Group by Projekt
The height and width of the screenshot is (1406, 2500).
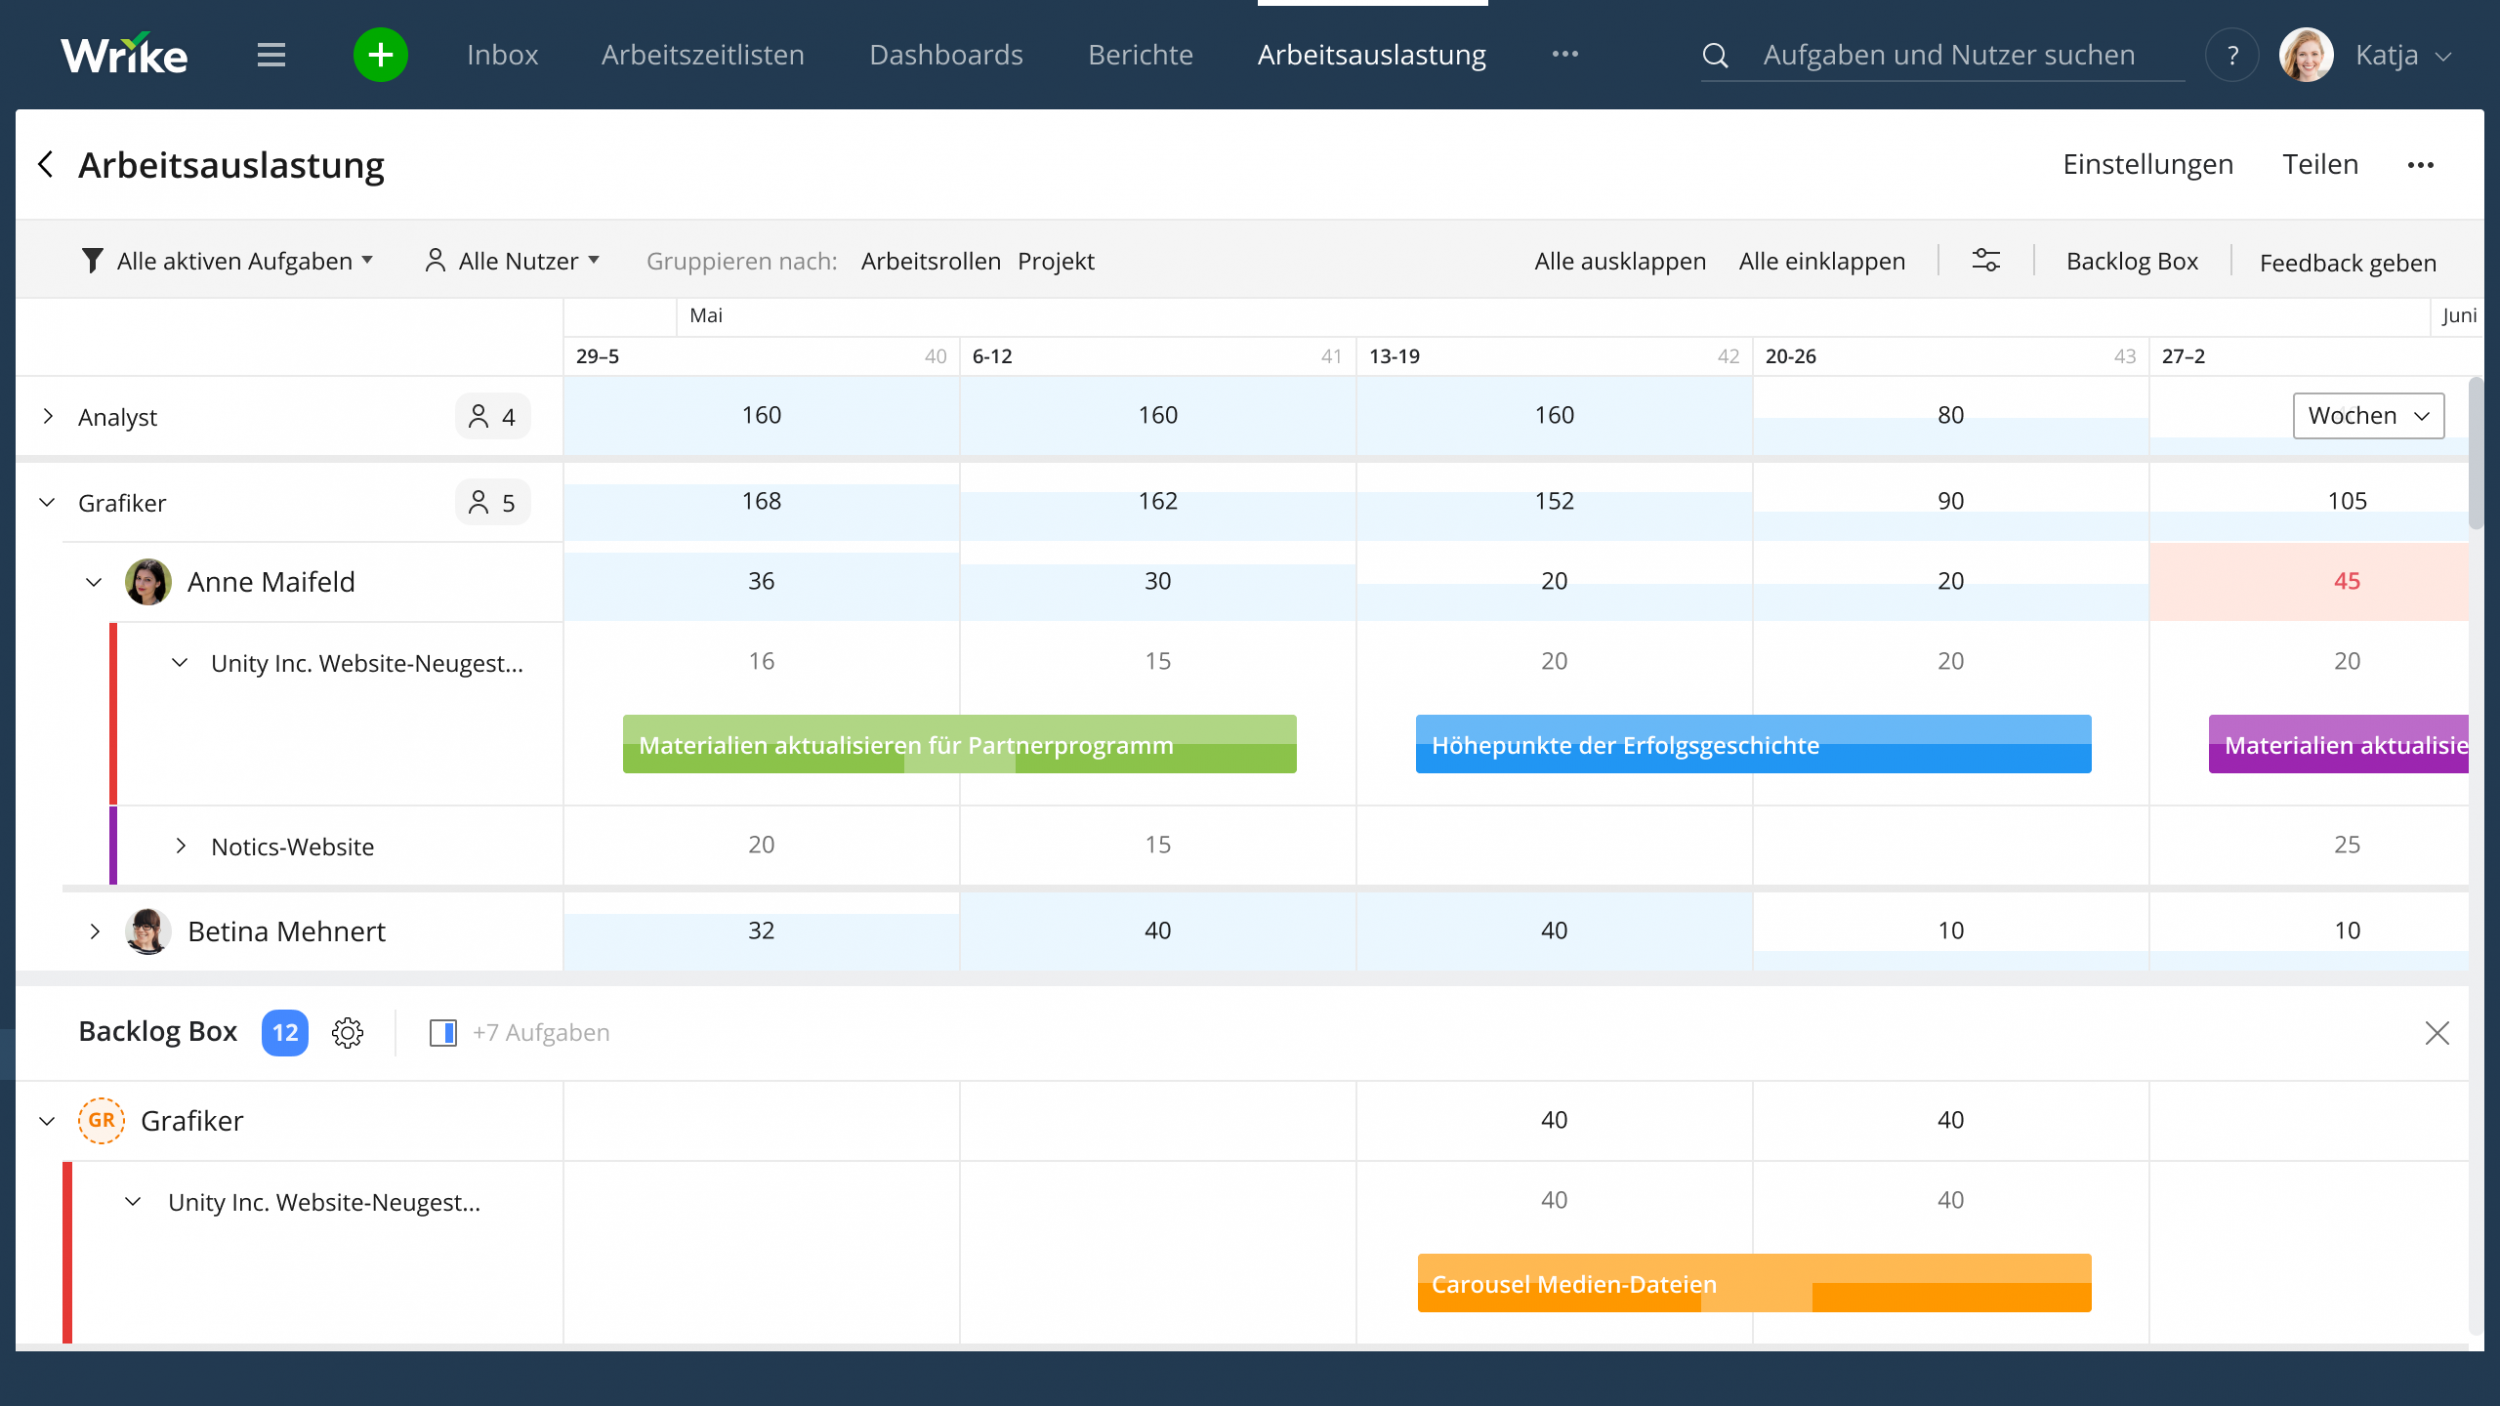(x=1056, y=261)
